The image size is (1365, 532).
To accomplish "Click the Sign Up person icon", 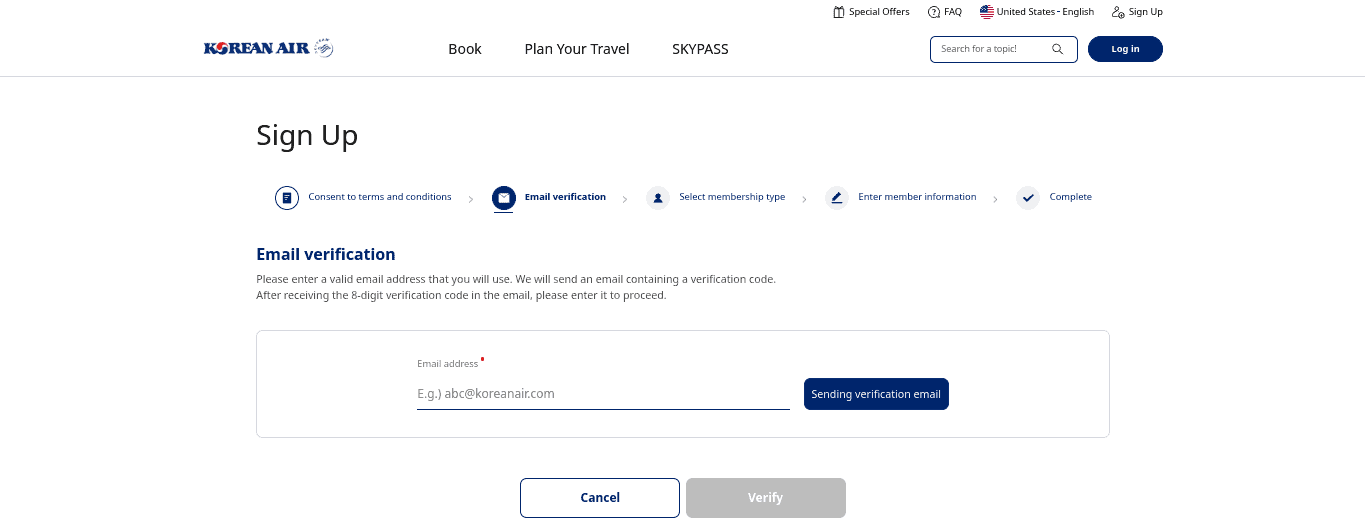I will click(1118, 12).
